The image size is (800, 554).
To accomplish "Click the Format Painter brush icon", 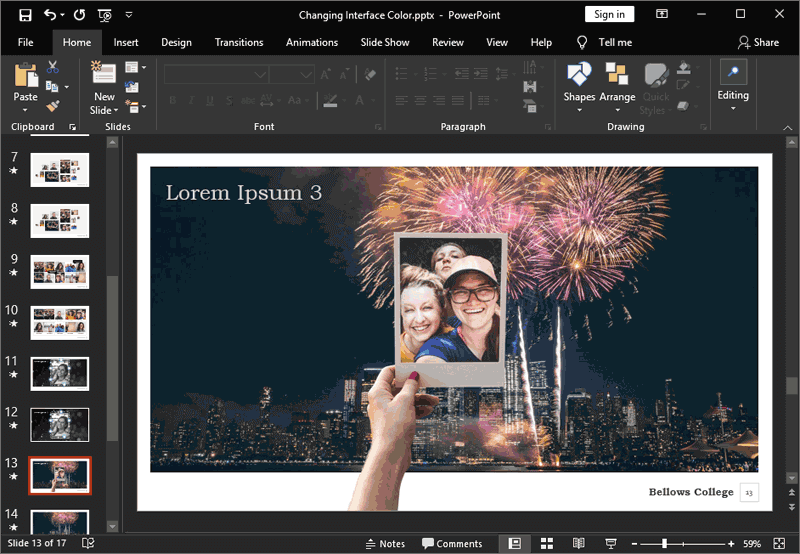I will [x=52, y=106].
